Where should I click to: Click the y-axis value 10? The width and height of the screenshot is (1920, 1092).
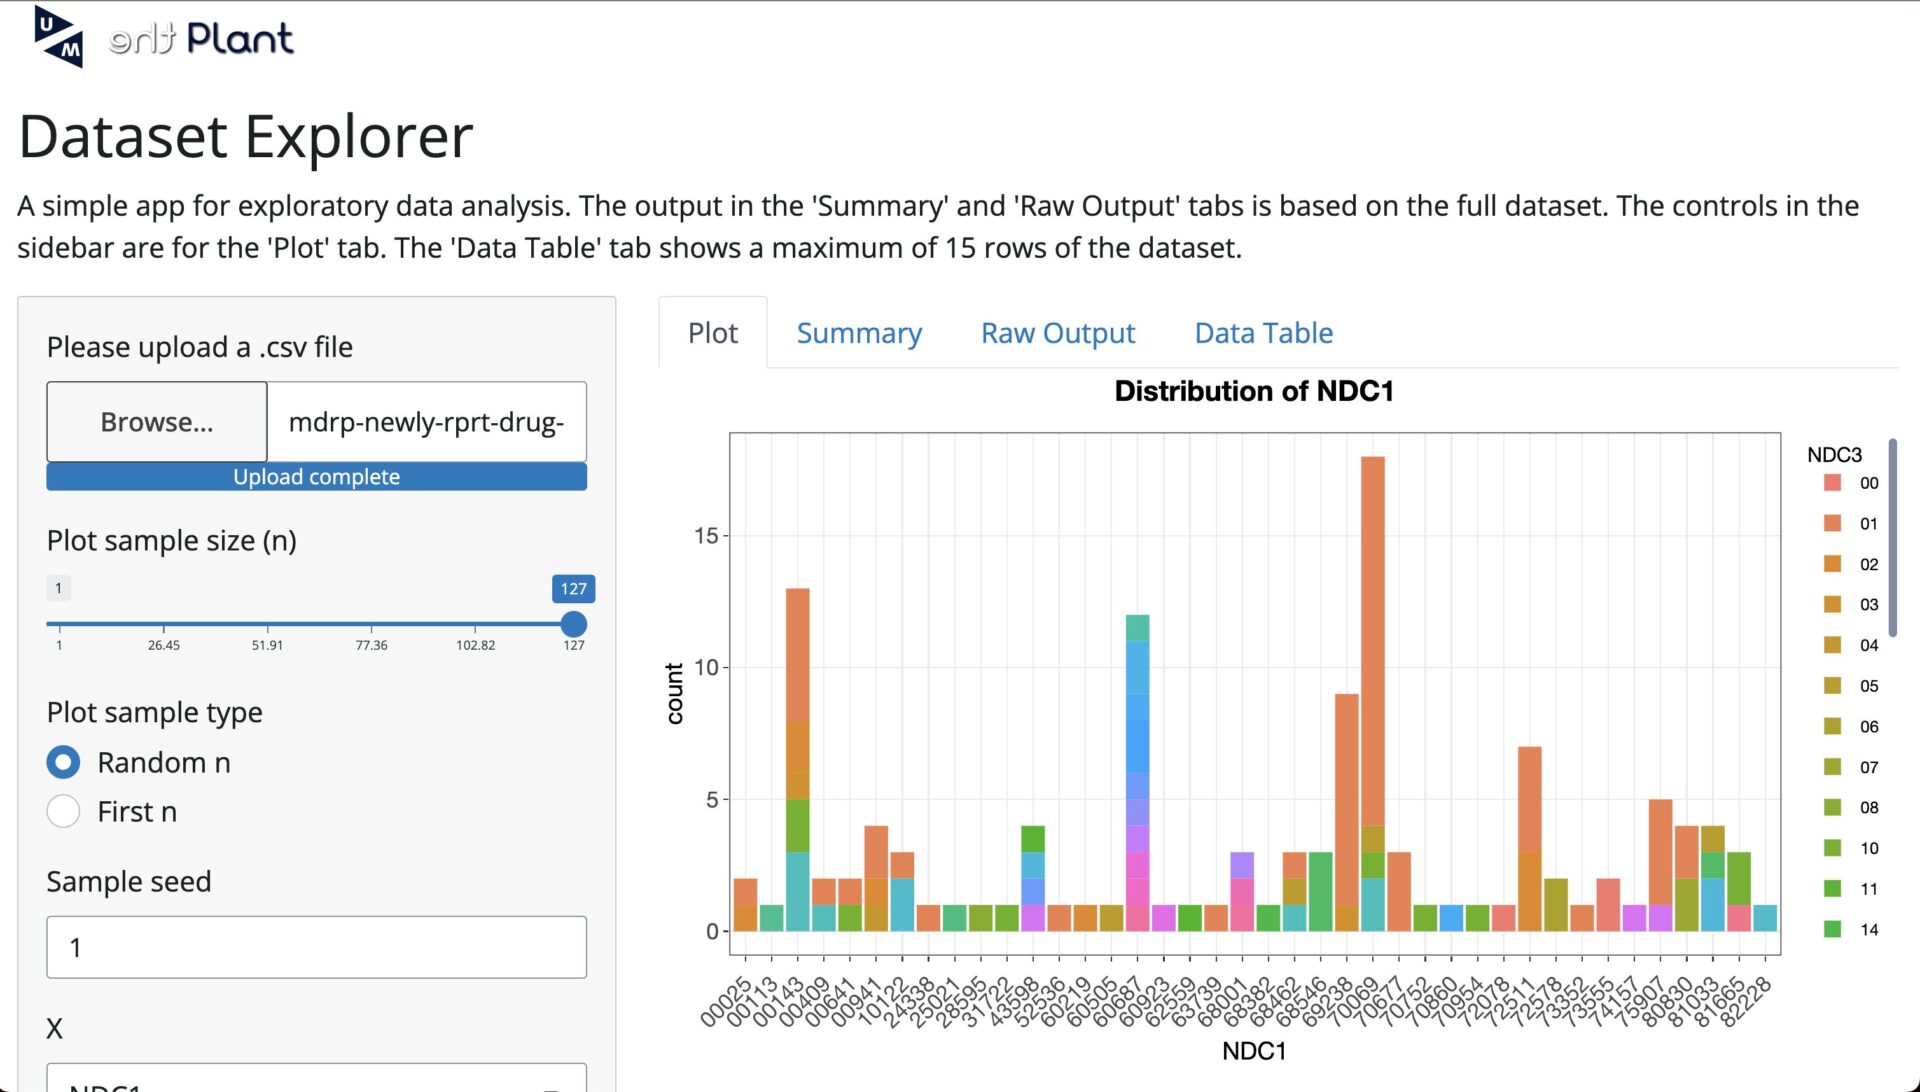(x=706, y=668)
